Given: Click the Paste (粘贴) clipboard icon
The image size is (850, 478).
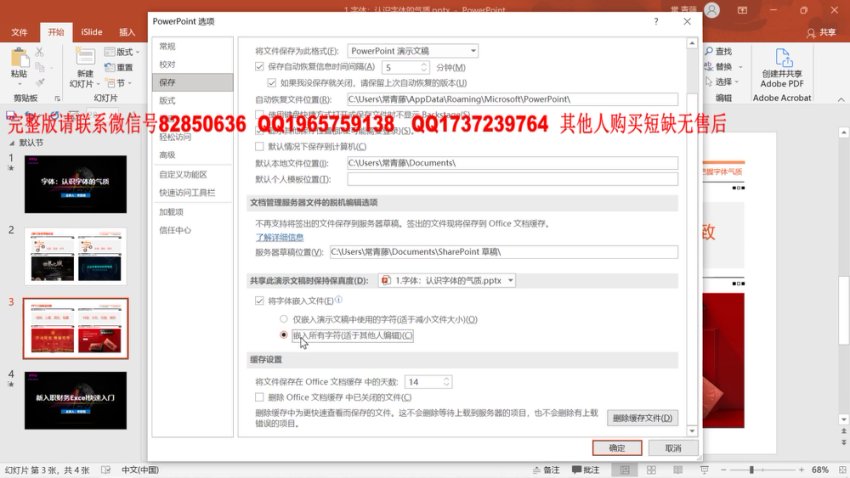Looking at the screenshot, I should click(x=18, y=58).
